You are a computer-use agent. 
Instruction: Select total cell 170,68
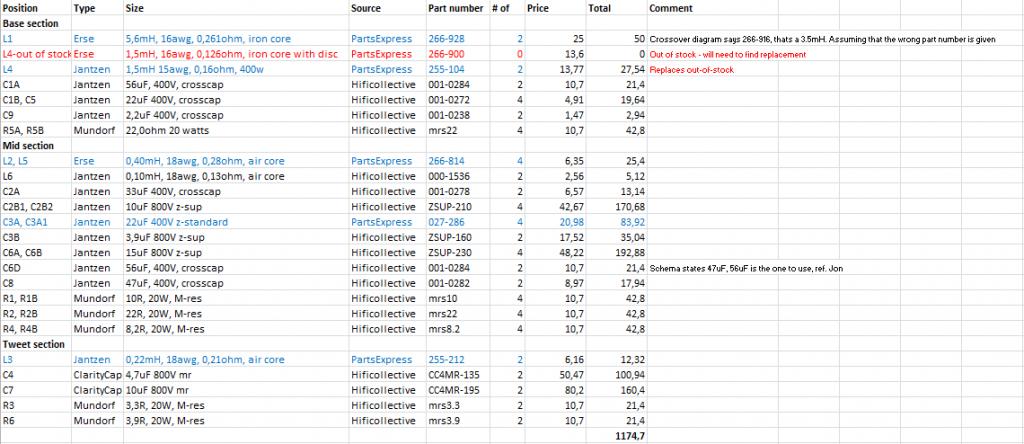pyautogui.click(x=616, y=207)
